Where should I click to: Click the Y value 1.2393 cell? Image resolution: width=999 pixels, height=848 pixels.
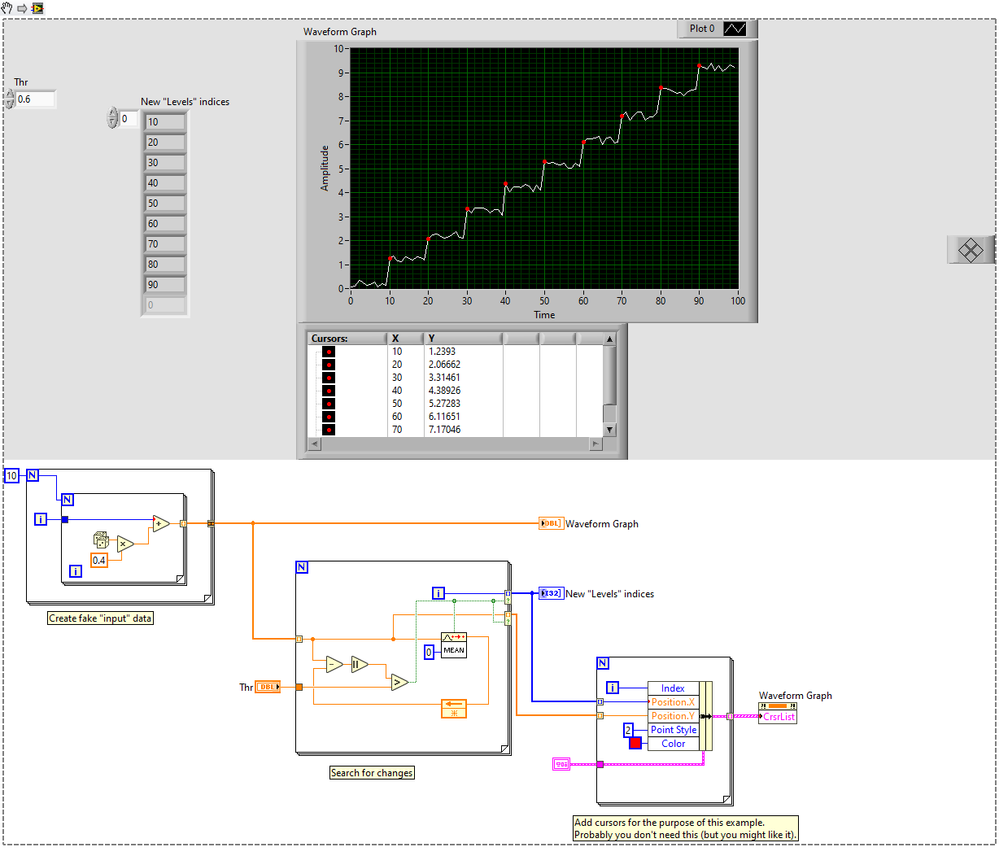[x=442, y=352]
